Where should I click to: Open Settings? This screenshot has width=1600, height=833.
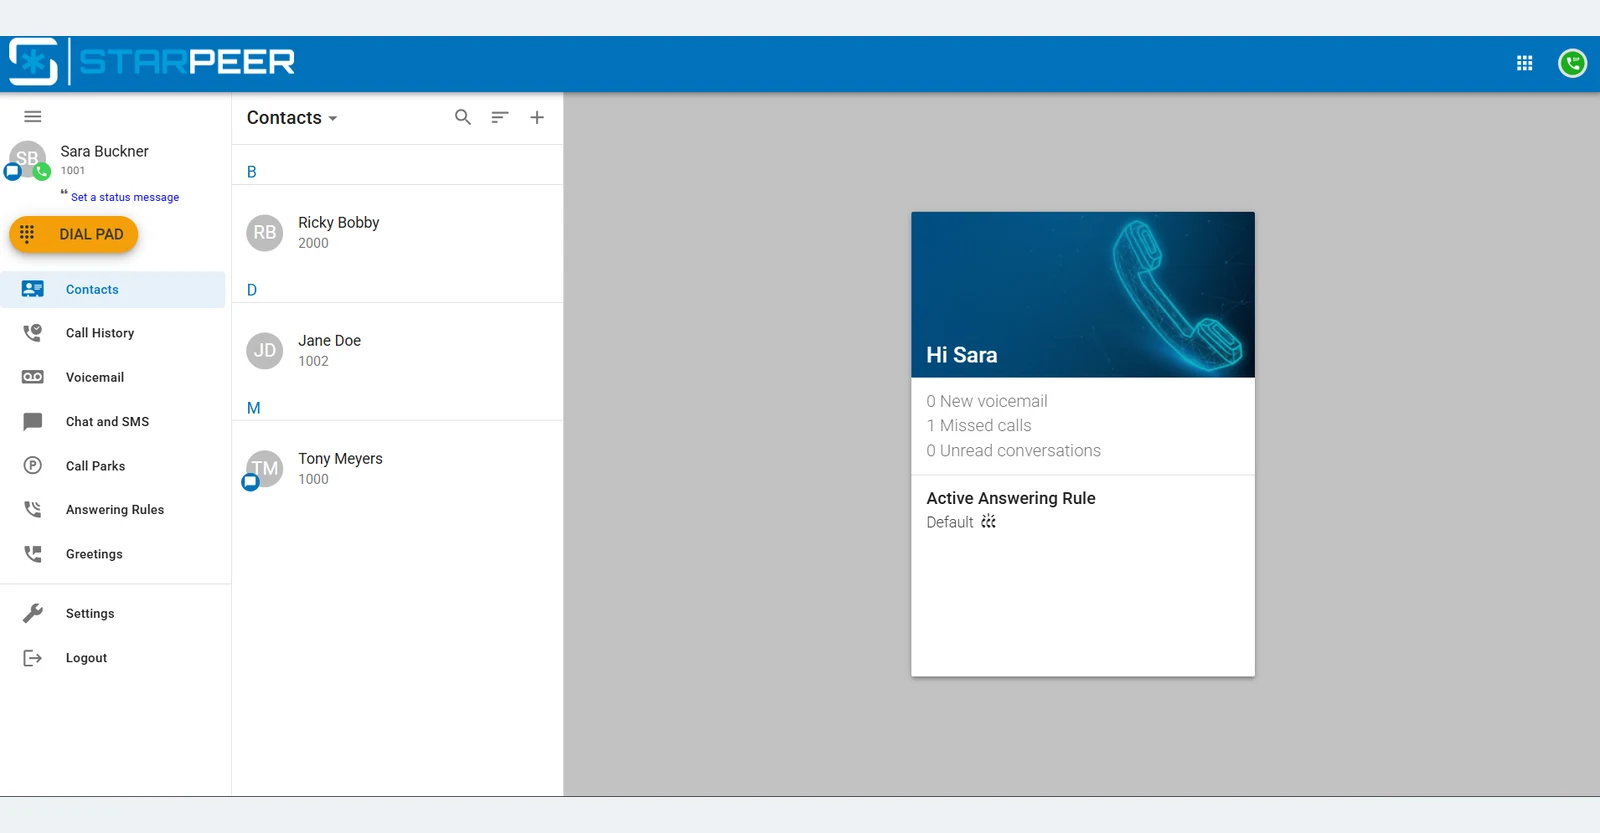tap(113, 613)
